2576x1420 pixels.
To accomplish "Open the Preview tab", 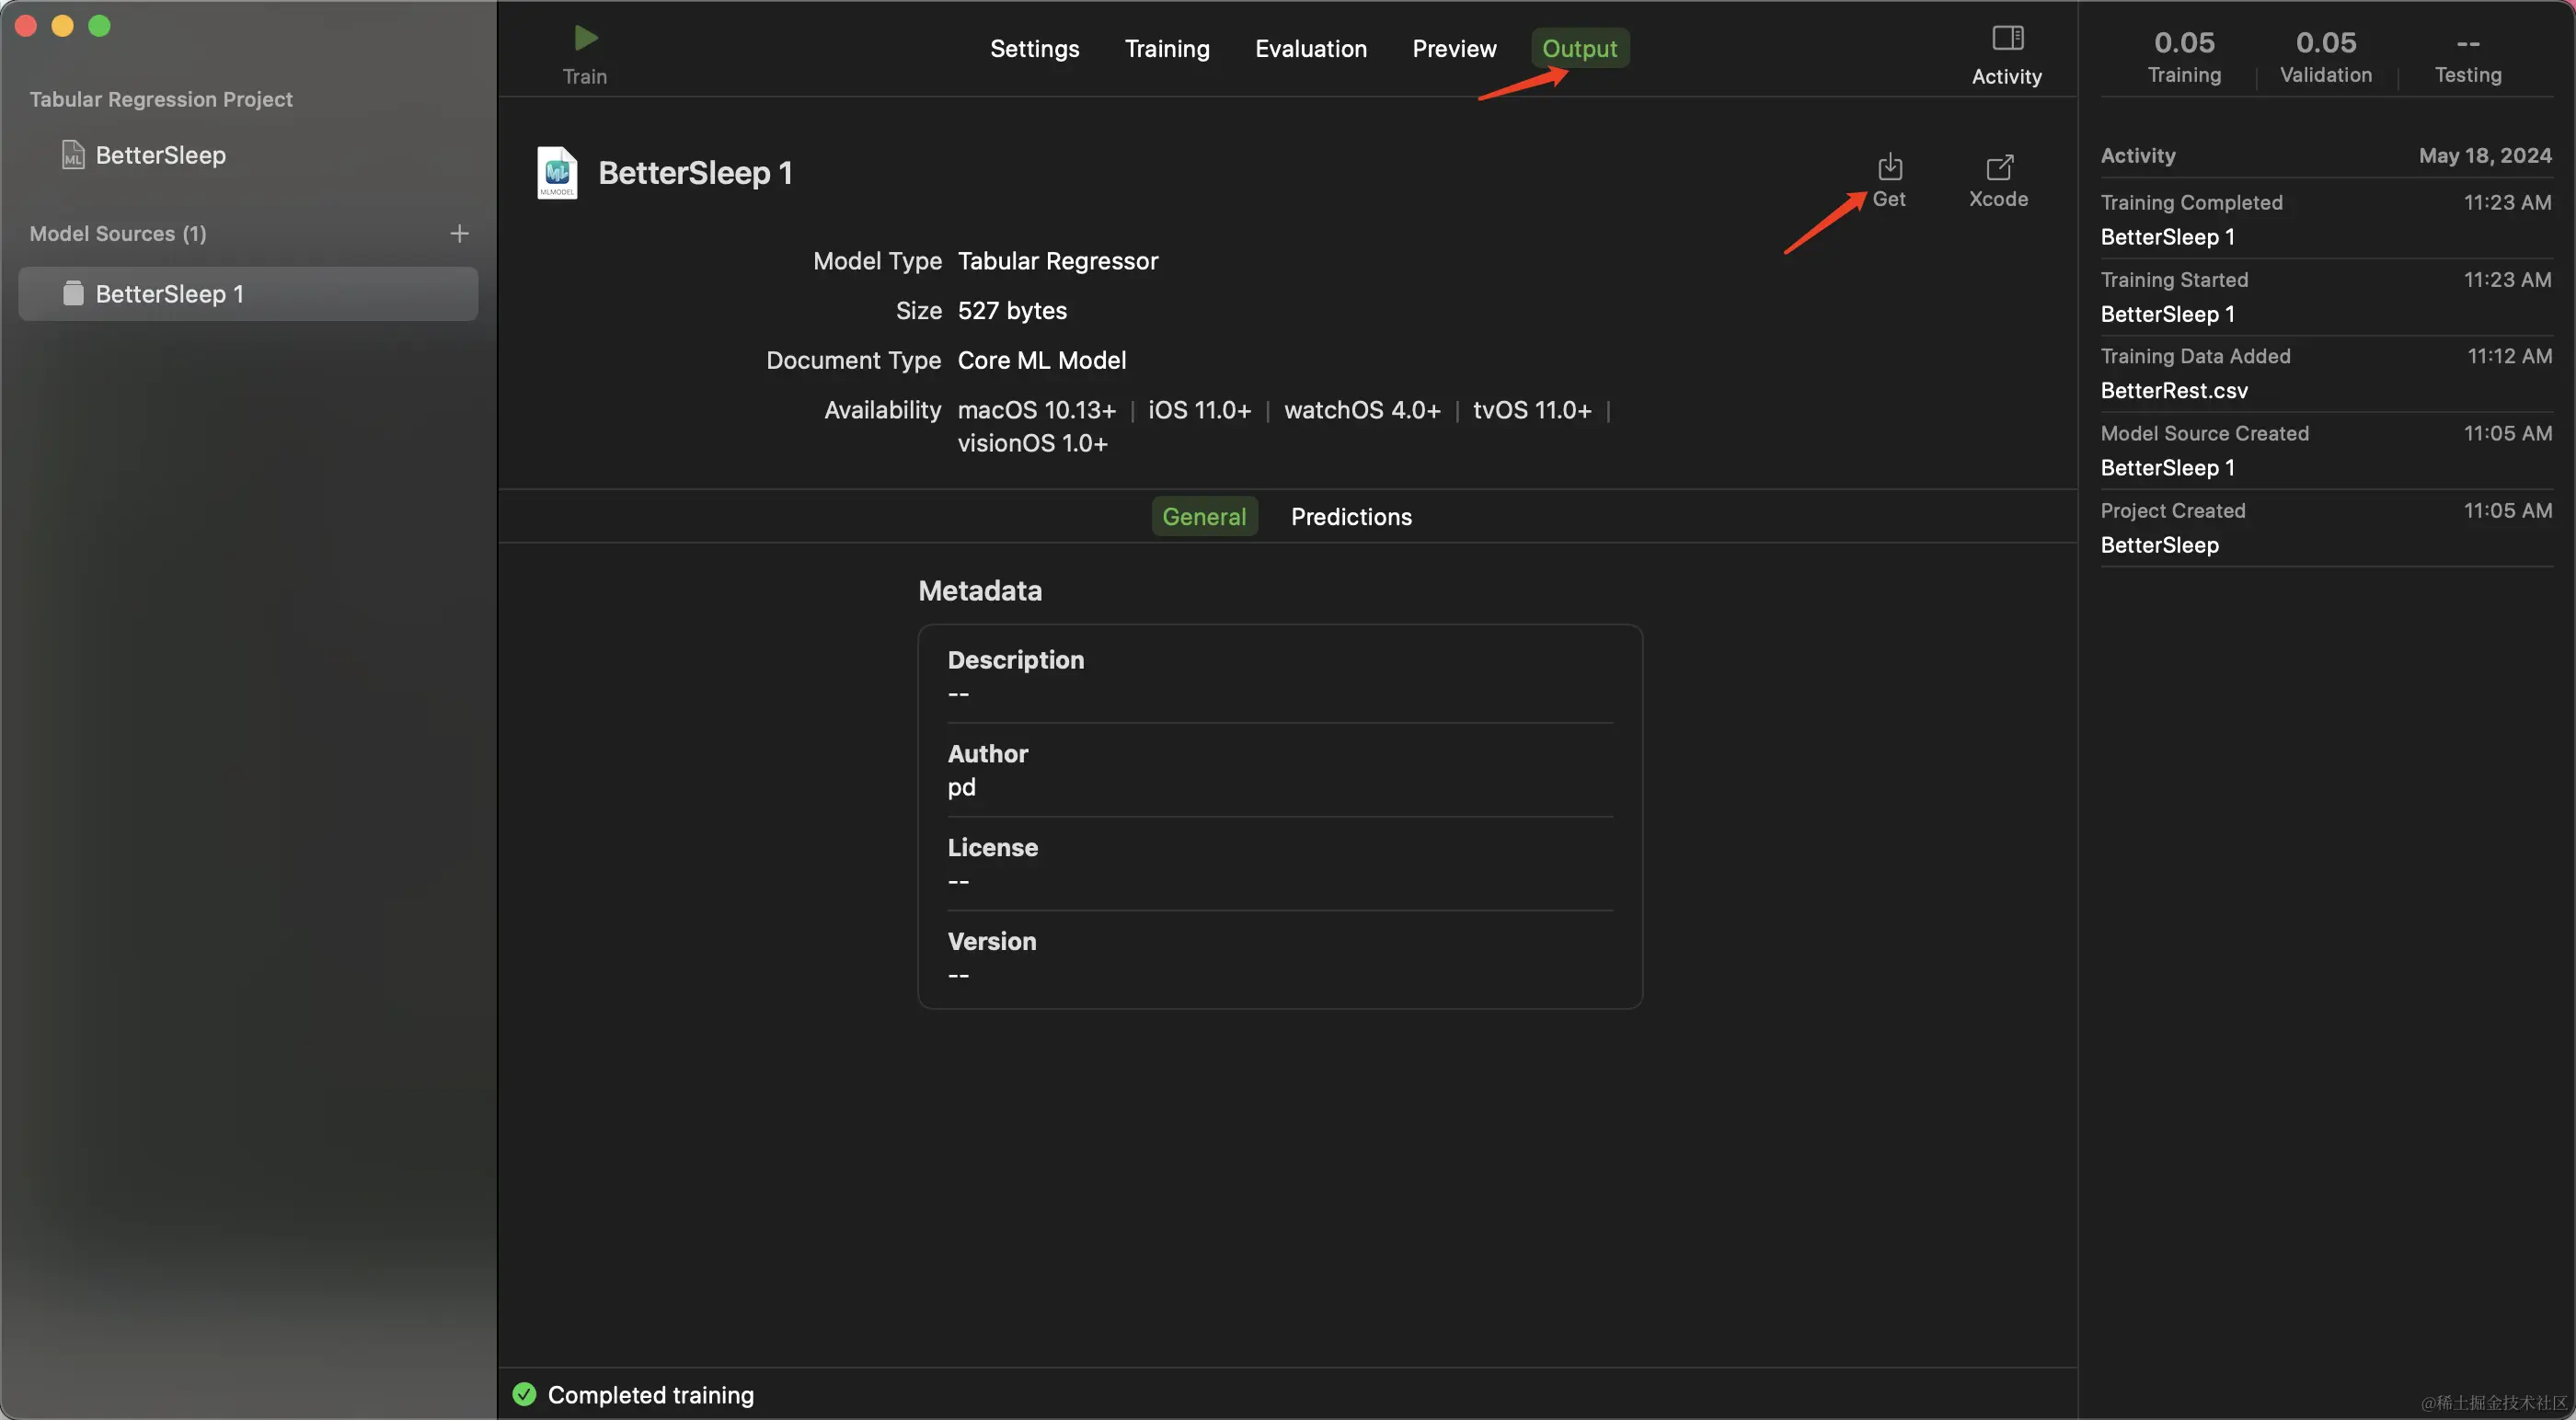I will click(x=1453, y=48).
